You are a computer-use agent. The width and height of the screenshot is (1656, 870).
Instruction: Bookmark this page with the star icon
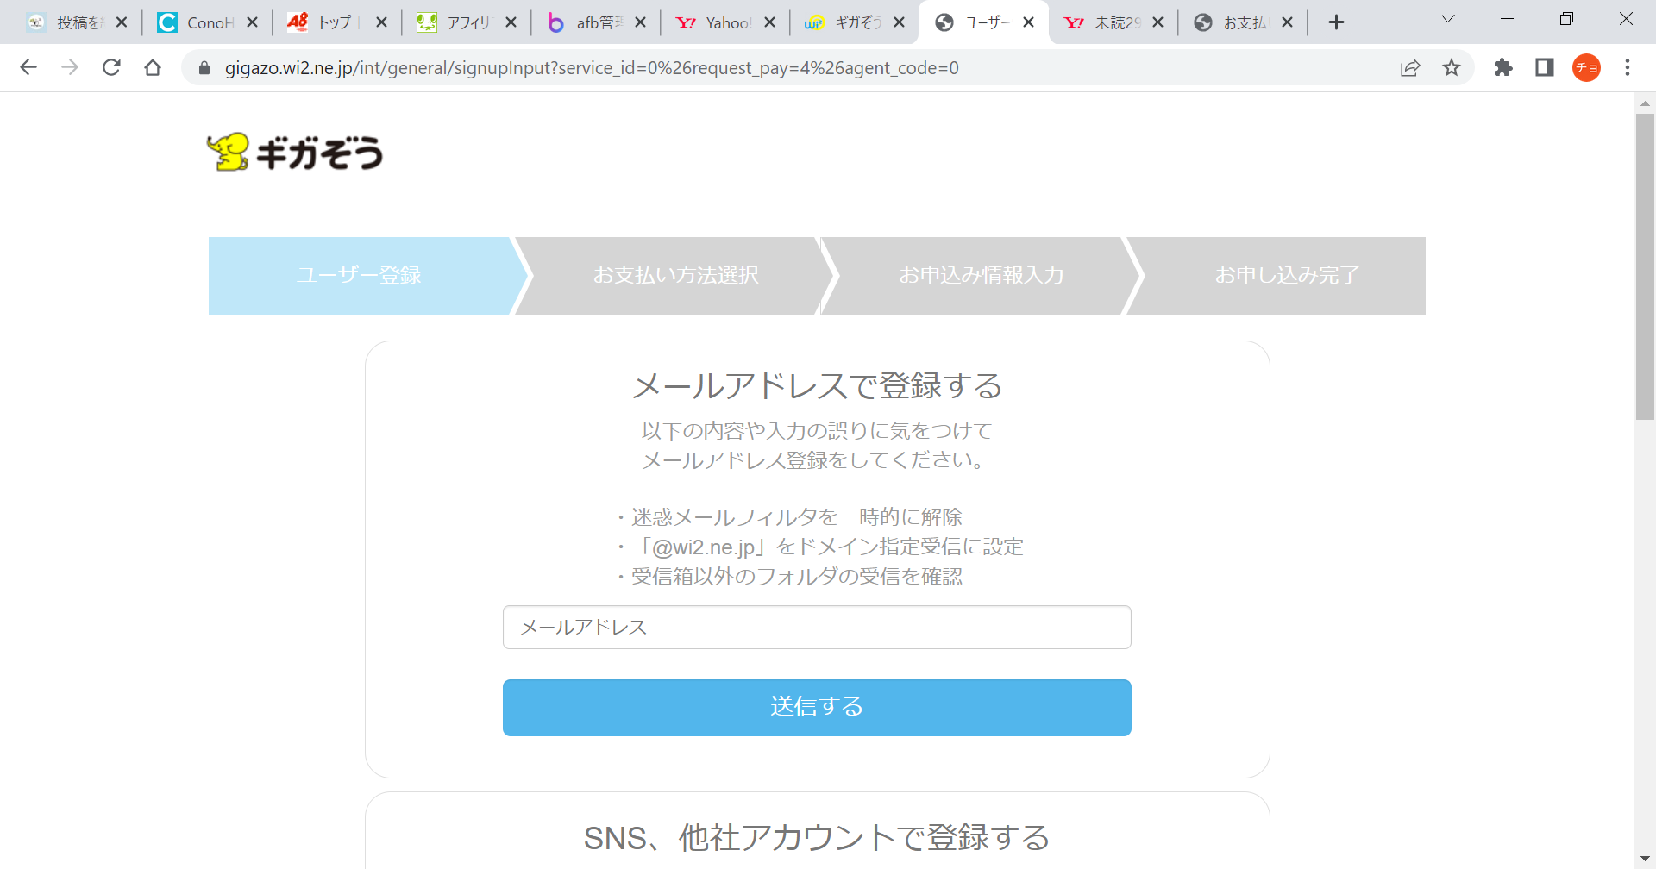[1451, 67]
